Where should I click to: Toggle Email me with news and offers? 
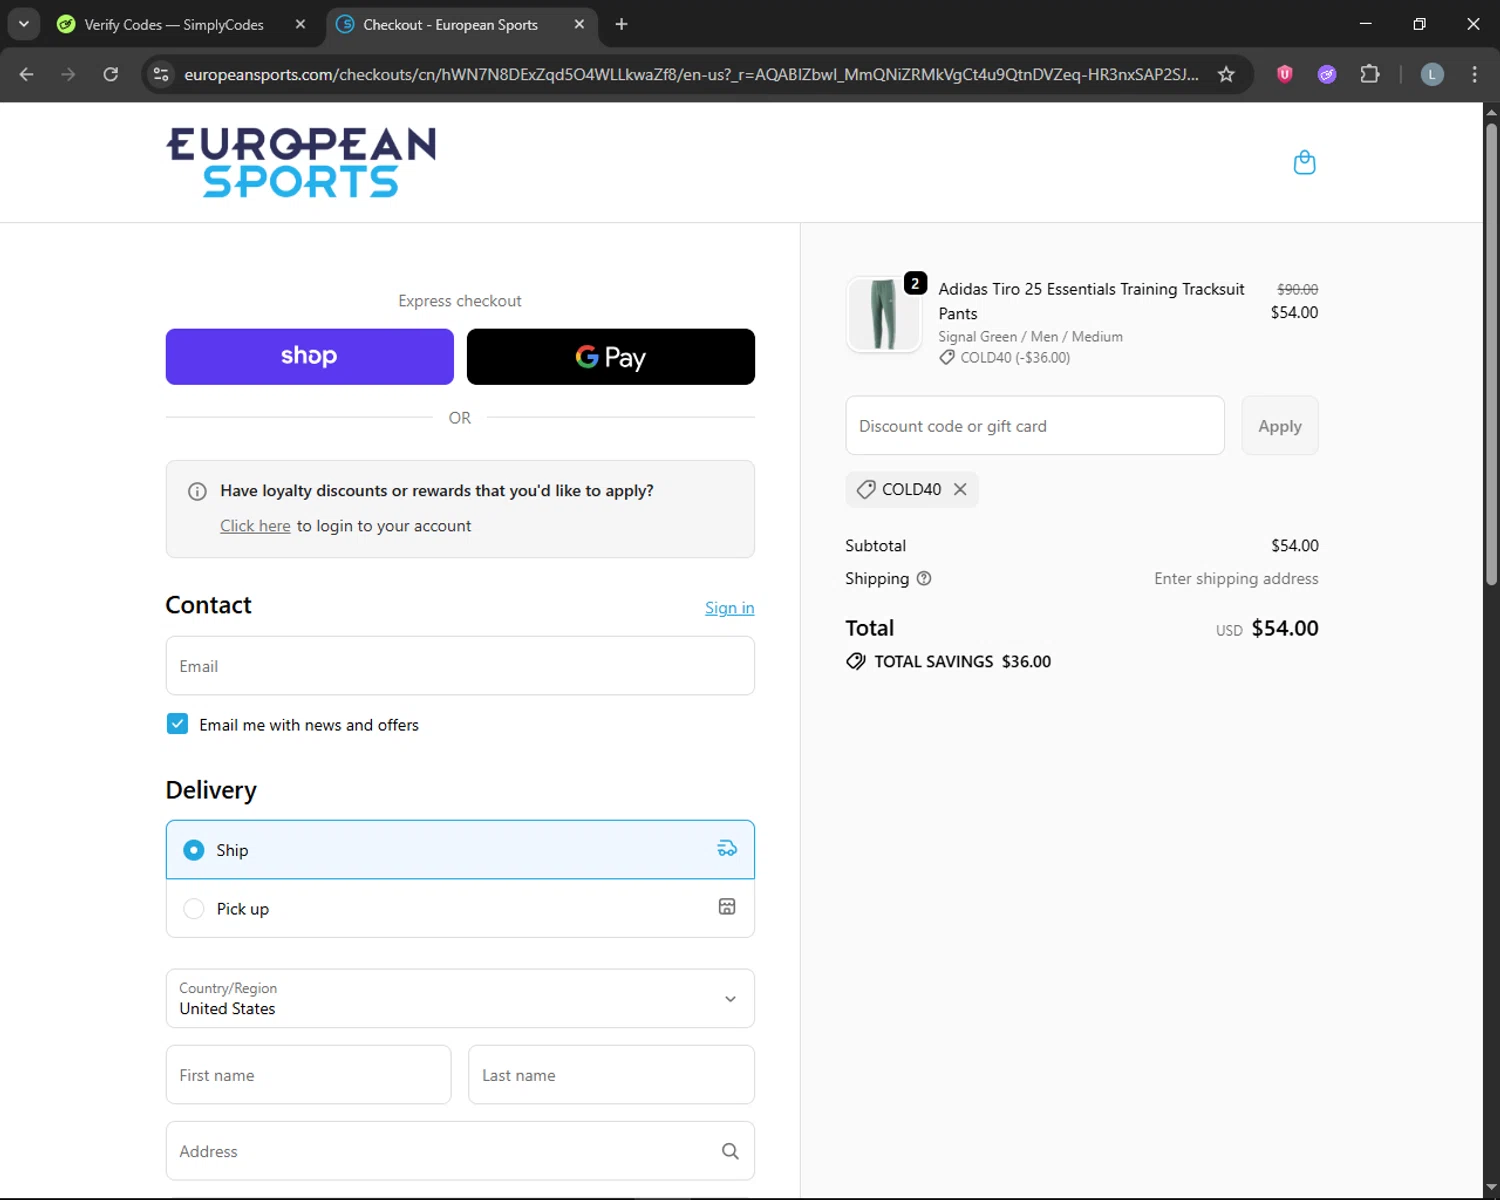point(177,724)
